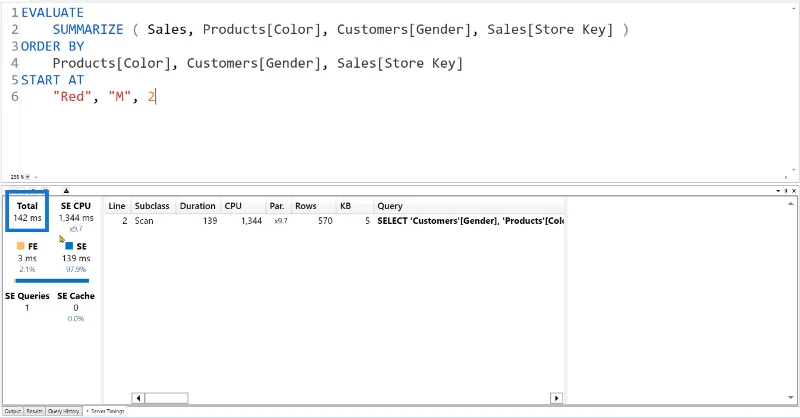
Task: Click the Scan subclass cell
Action: pos(144,221)
